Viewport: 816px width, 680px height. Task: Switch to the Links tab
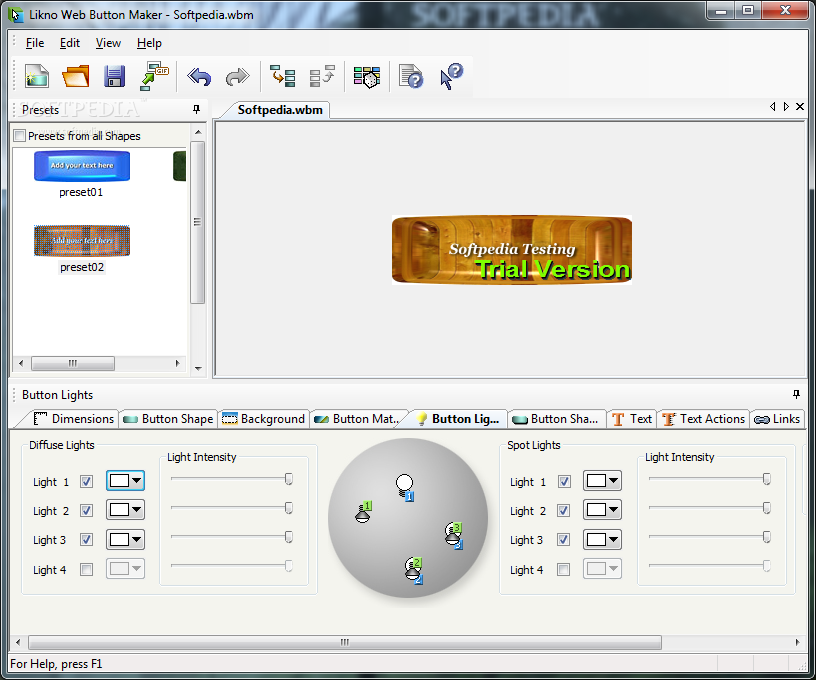(777, 419)
